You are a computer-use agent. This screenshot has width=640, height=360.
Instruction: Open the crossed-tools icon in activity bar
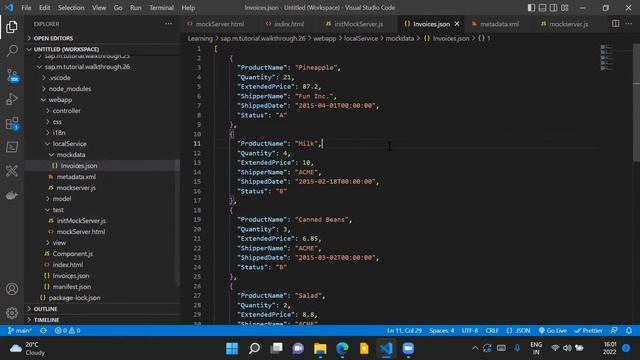point(12,171)
